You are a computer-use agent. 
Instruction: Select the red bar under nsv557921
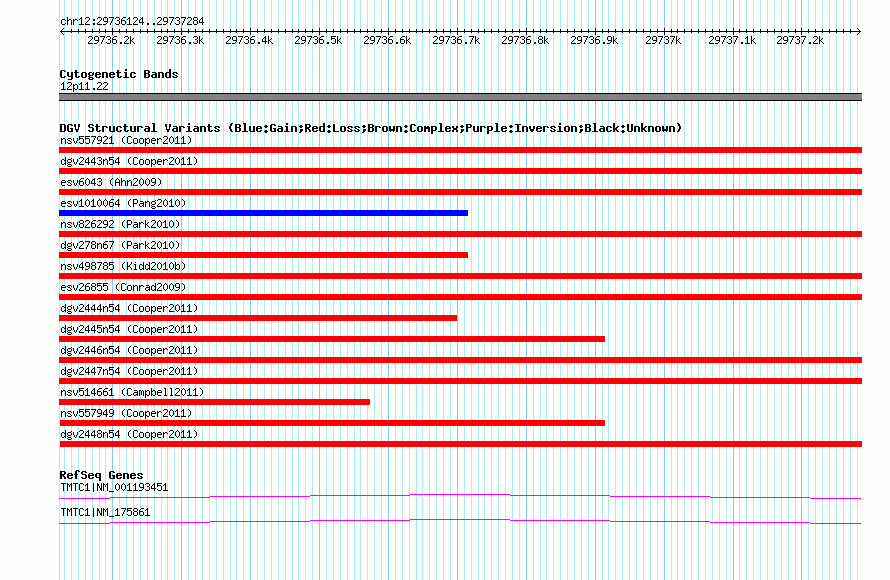click(x=460, y=150)
